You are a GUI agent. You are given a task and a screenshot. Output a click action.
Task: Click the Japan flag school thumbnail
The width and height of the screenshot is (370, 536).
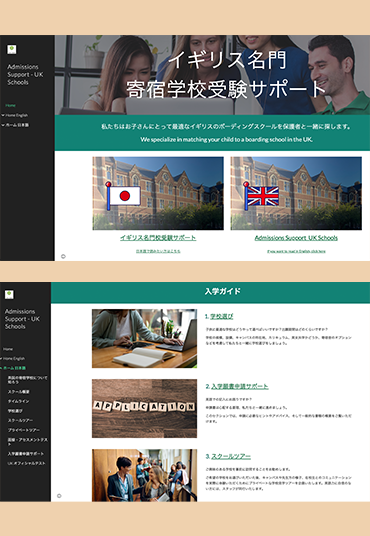pyautogui.click(x=158, y=193)
